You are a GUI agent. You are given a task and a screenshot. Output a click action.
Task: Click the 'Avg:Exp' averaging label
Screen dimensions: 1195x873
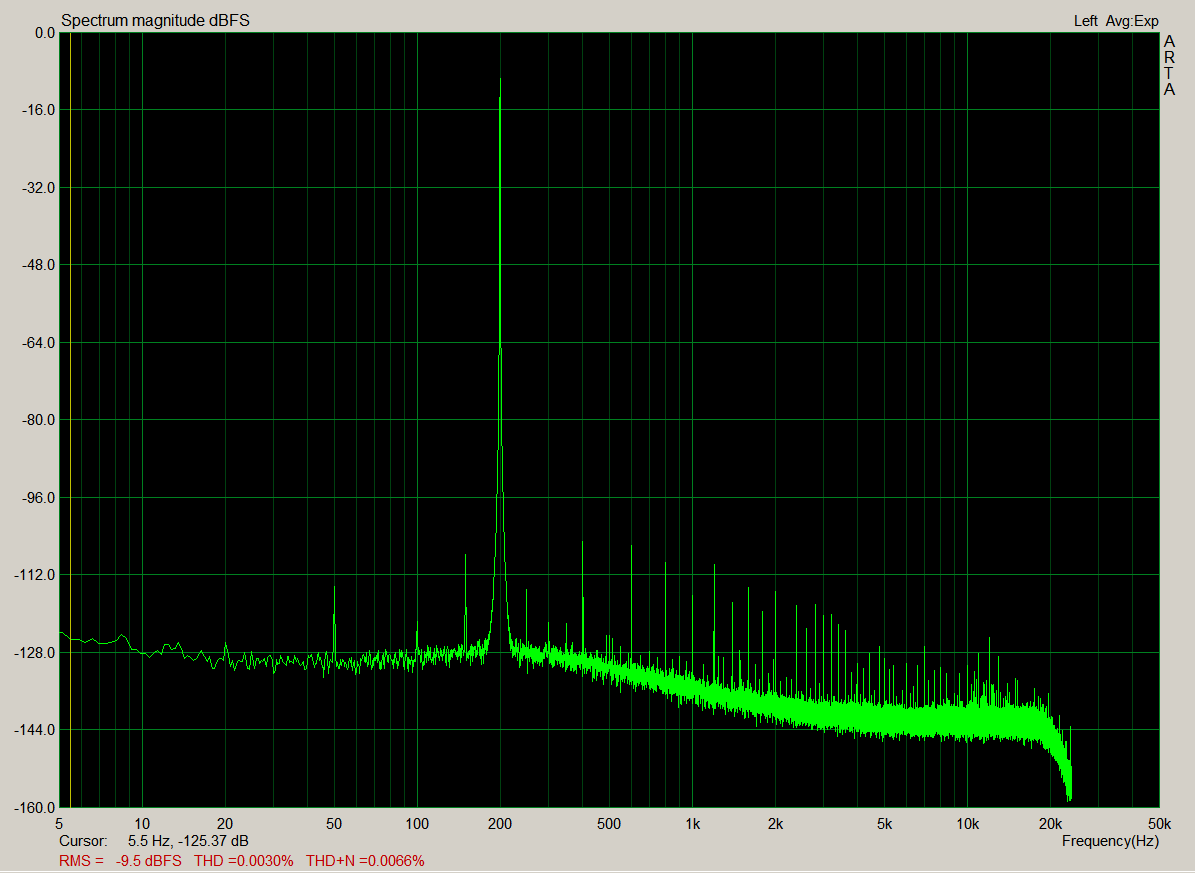point(1133,21)
